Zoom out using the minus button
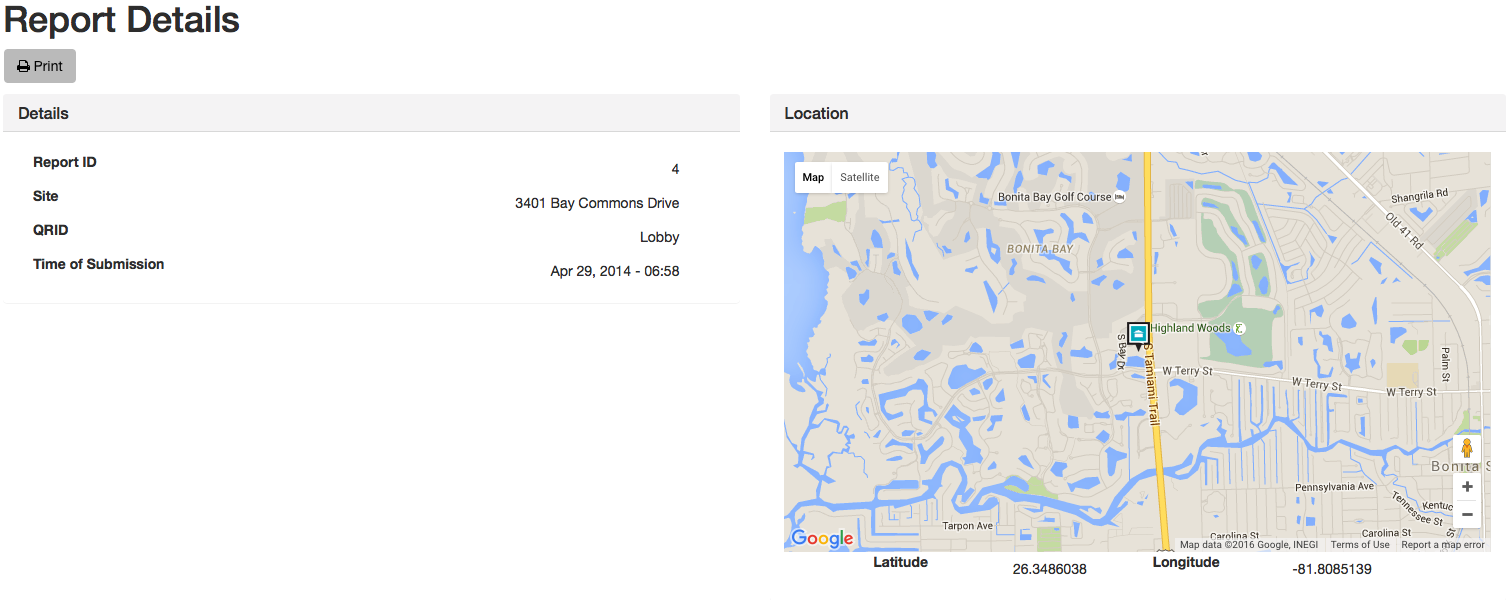Viewport: 1512px width, 600px height. tap(1467, 514)
